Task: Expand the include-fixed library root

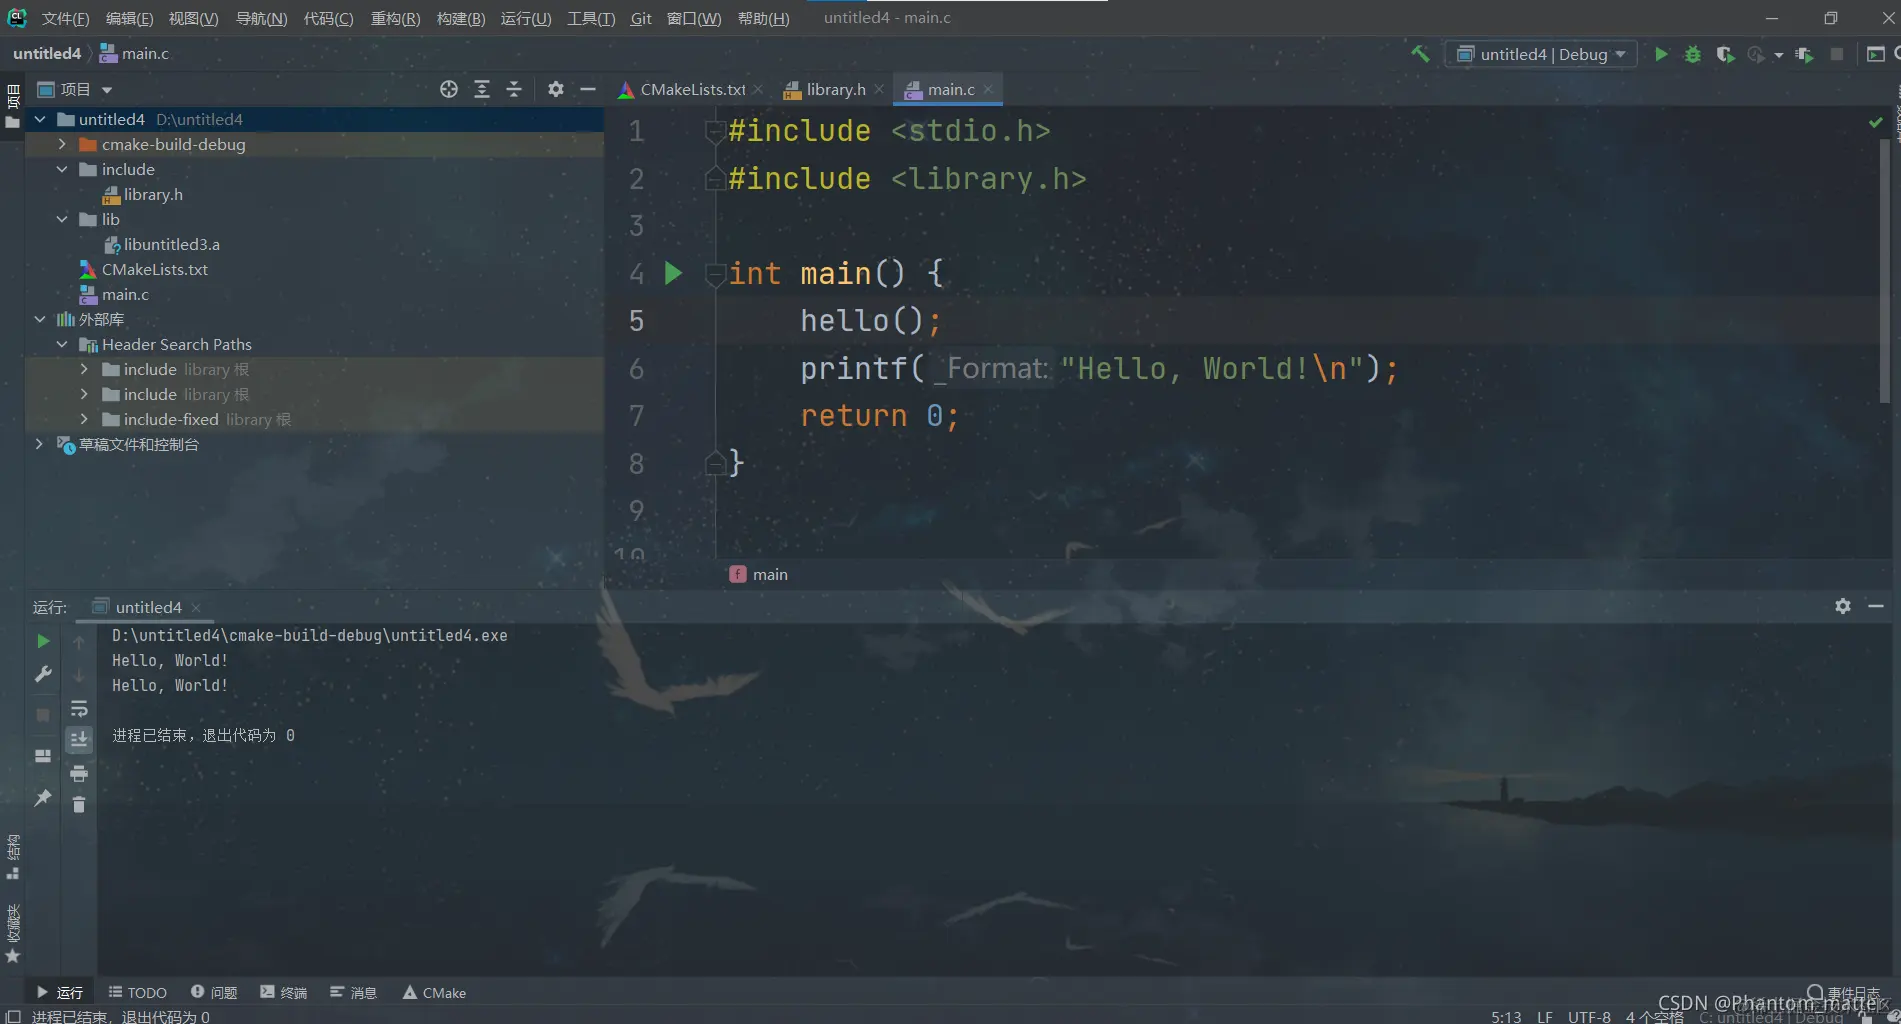Action: 84,419
